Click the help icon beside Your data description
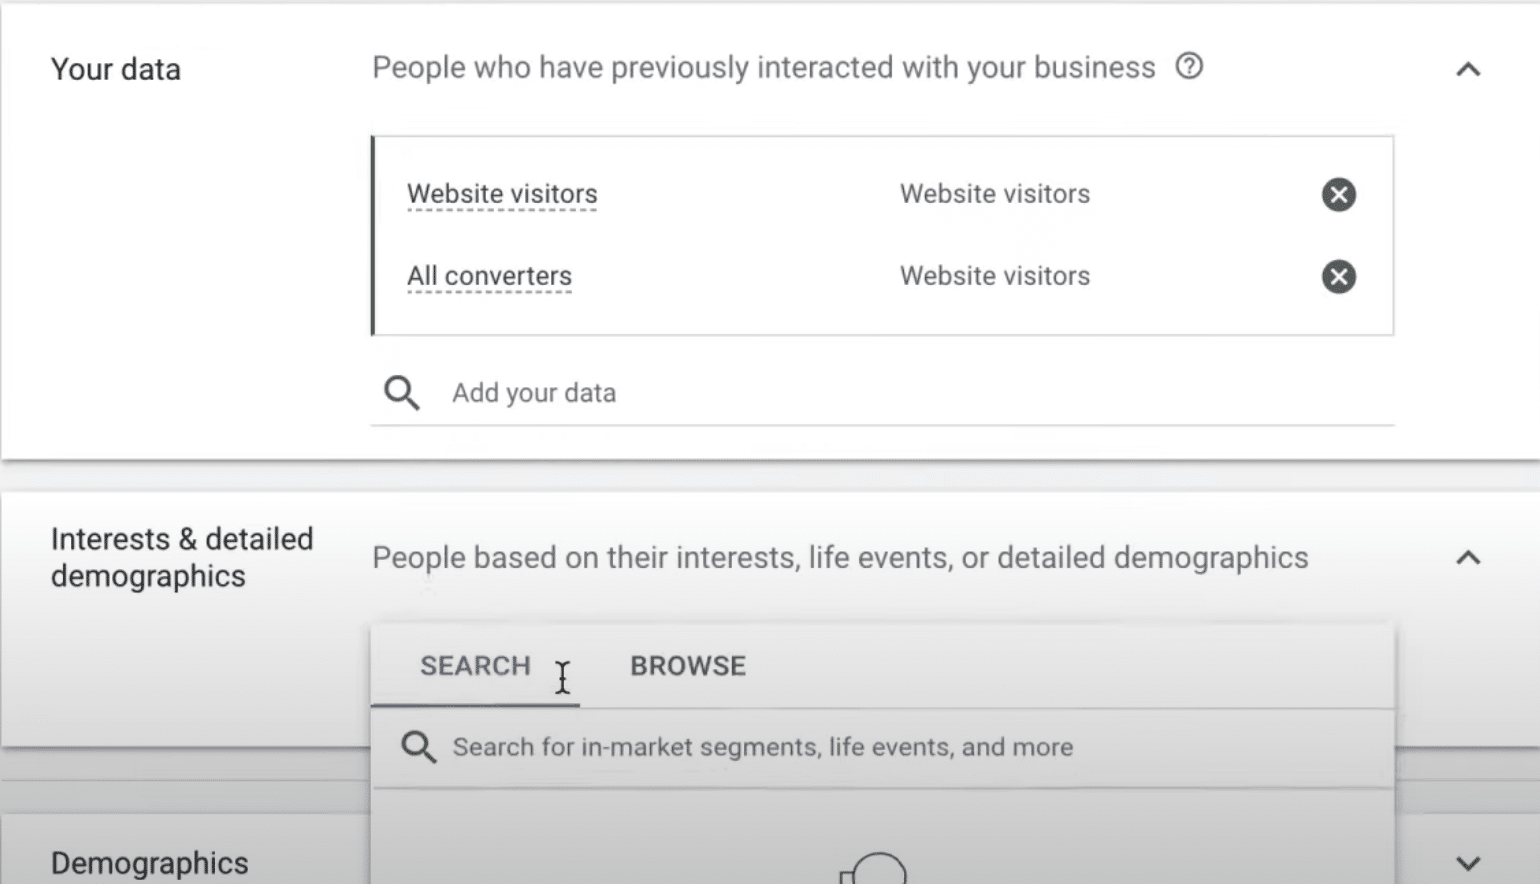The height and width of the screenshot is (884, 1540). 1189,67
